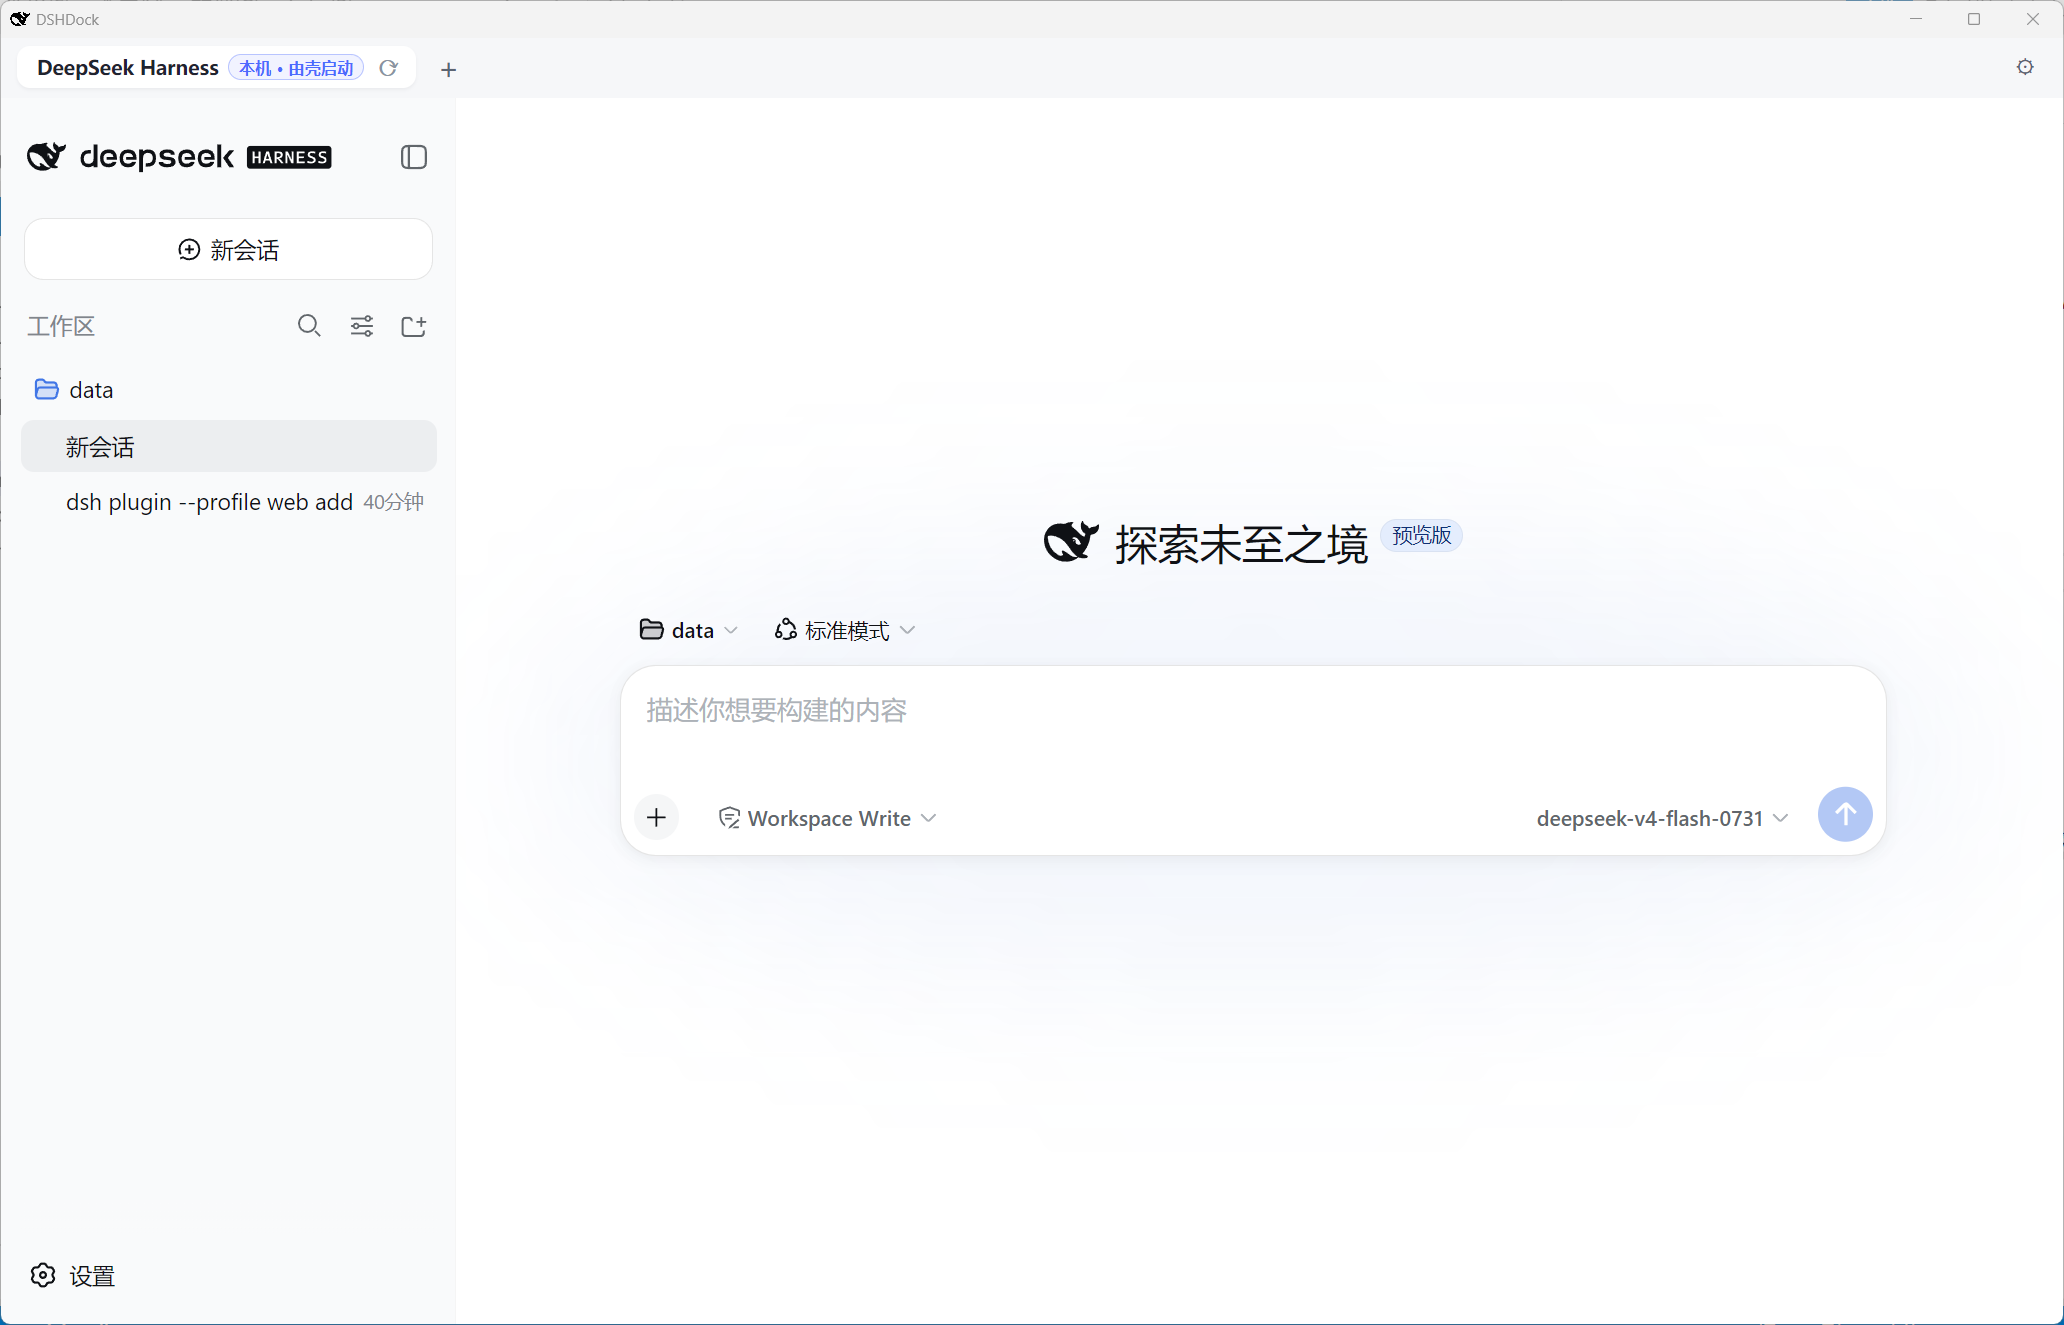Viewport: 2064px width, 1325px height.
Task: Send the prompt with the arrow button
Action: coord(1845,814)
